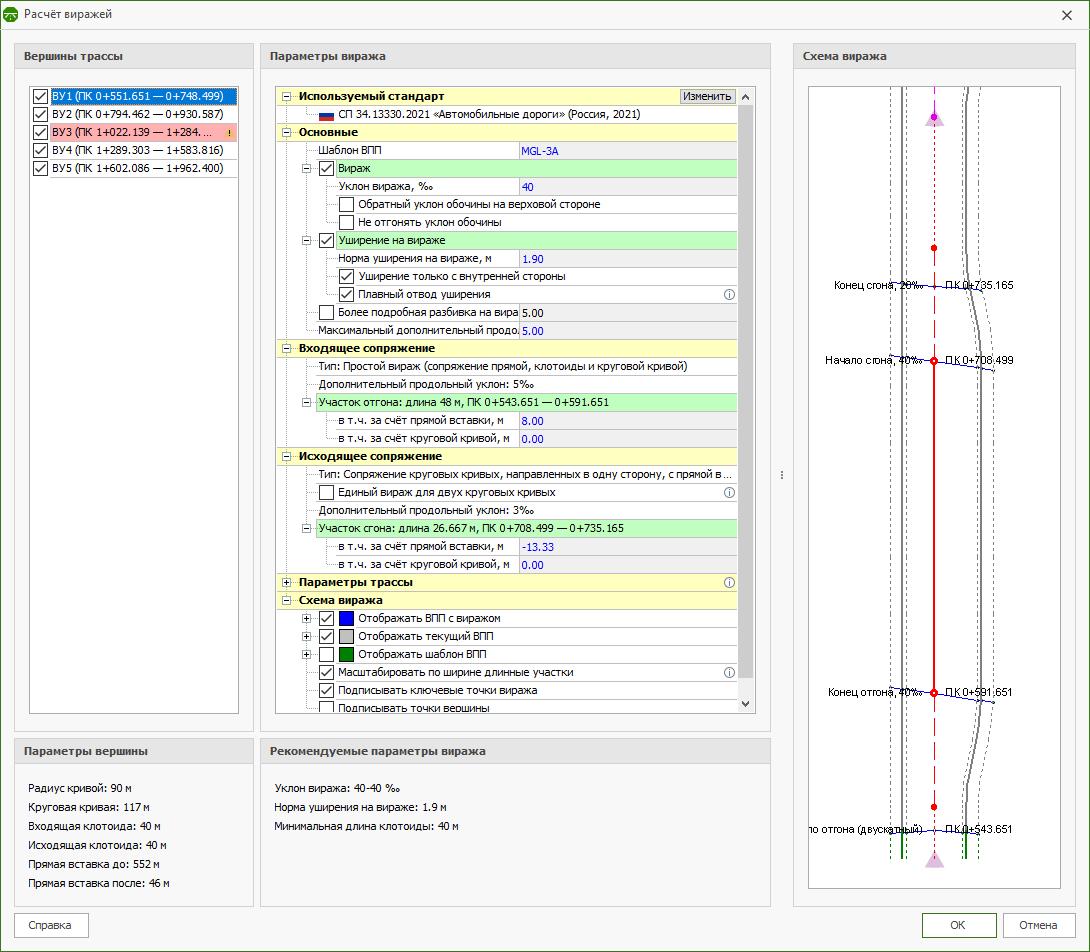Viewport: 1090px width, 952px height.
Task: Collapse the Входящее сопряжение section
Action: (x=287, y=349)
